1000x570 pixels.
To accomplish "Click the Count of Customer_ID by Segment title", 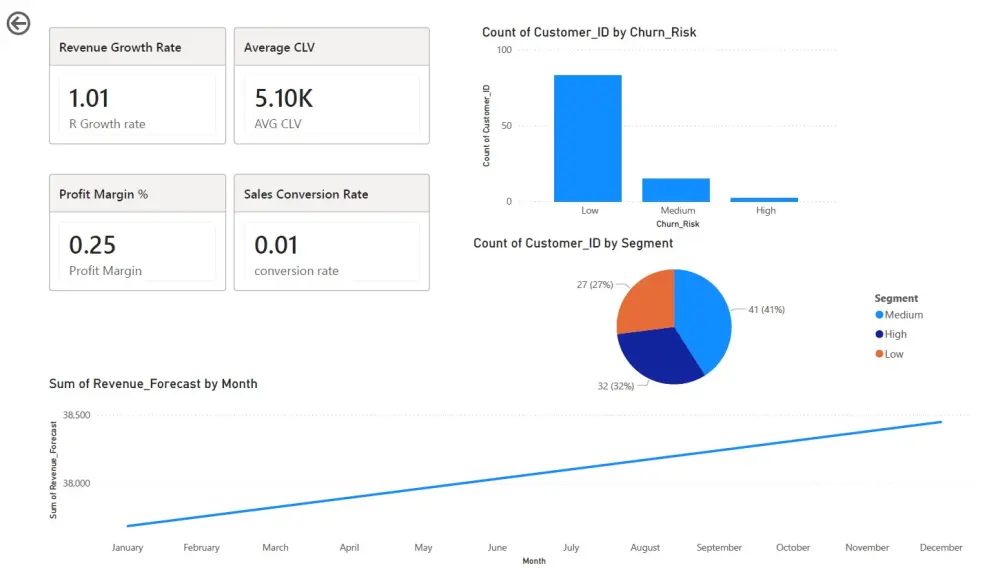I will click(573, 244).
